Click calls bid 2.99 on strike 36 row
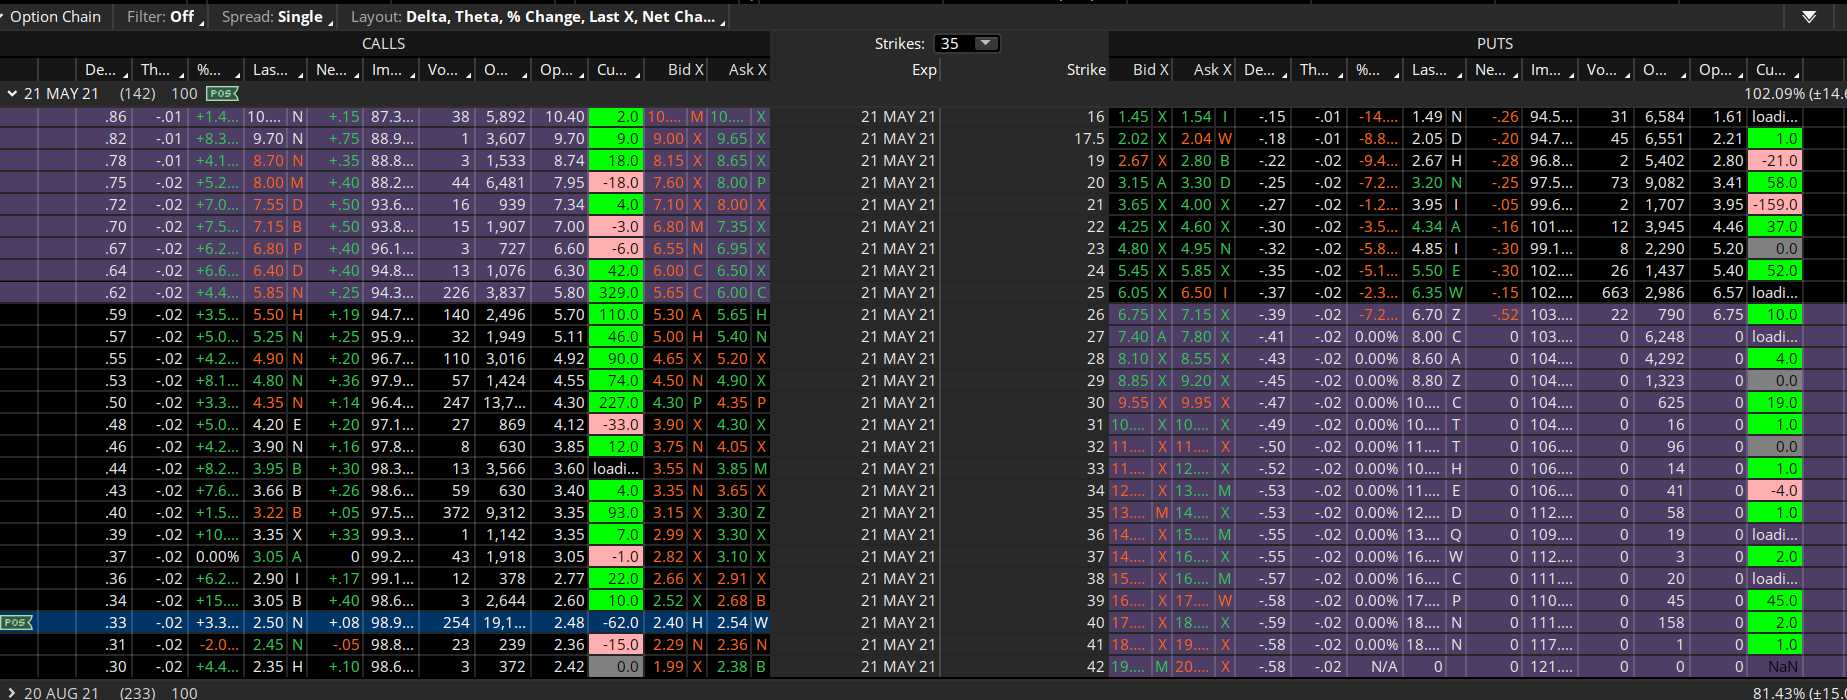1847x700 pixels. (x=669, y=535)
